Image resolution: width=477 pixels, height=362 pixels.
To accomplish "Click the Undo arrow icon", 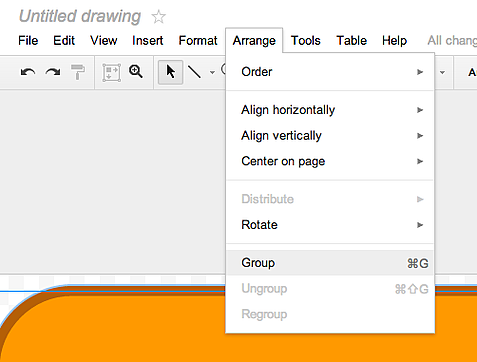I will pos(28,72).
